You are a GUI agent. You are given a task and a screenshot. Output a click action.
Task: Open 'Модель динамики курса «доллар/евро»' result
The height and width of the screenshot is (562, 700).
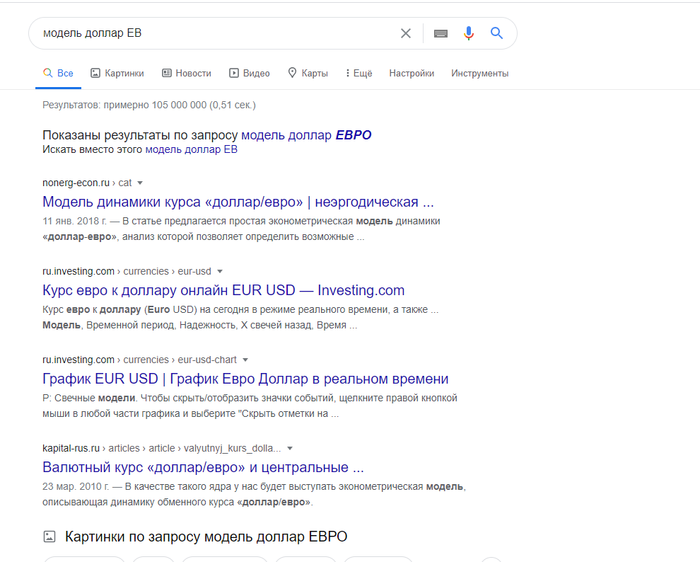tap(238, 202)
